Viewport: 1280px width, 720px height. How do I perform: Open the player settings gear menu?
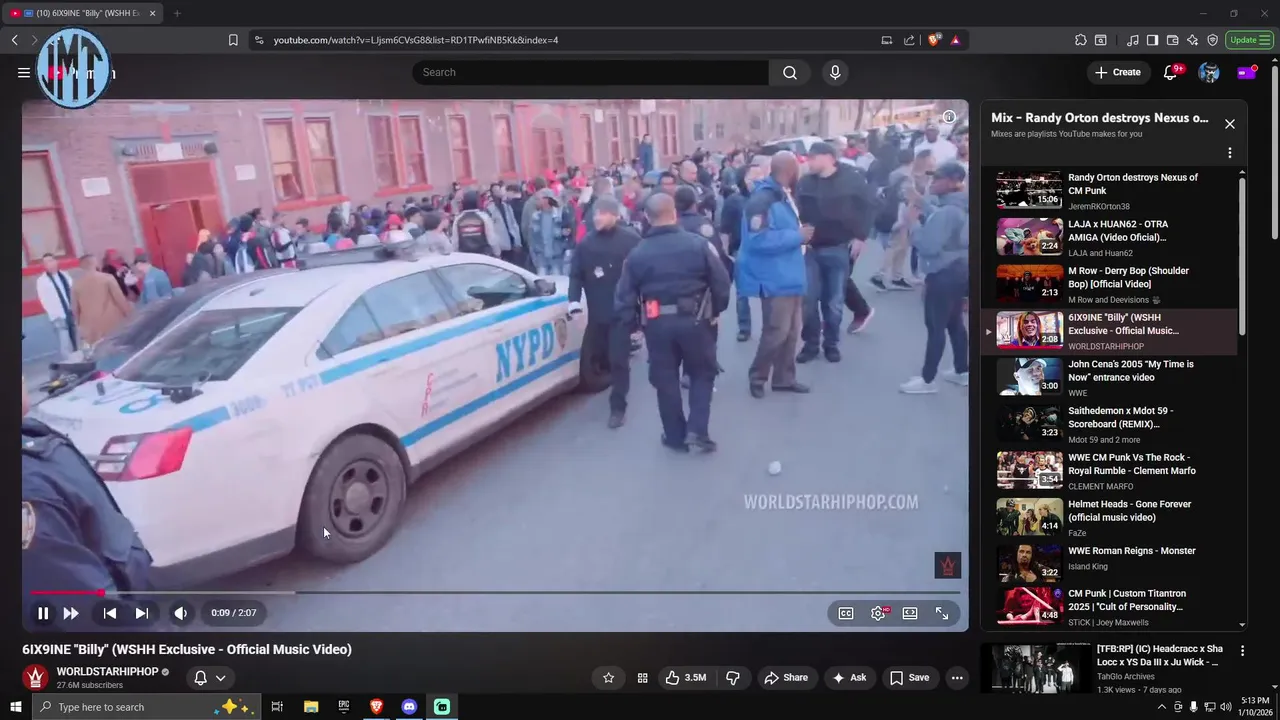[x=878, y=613]
